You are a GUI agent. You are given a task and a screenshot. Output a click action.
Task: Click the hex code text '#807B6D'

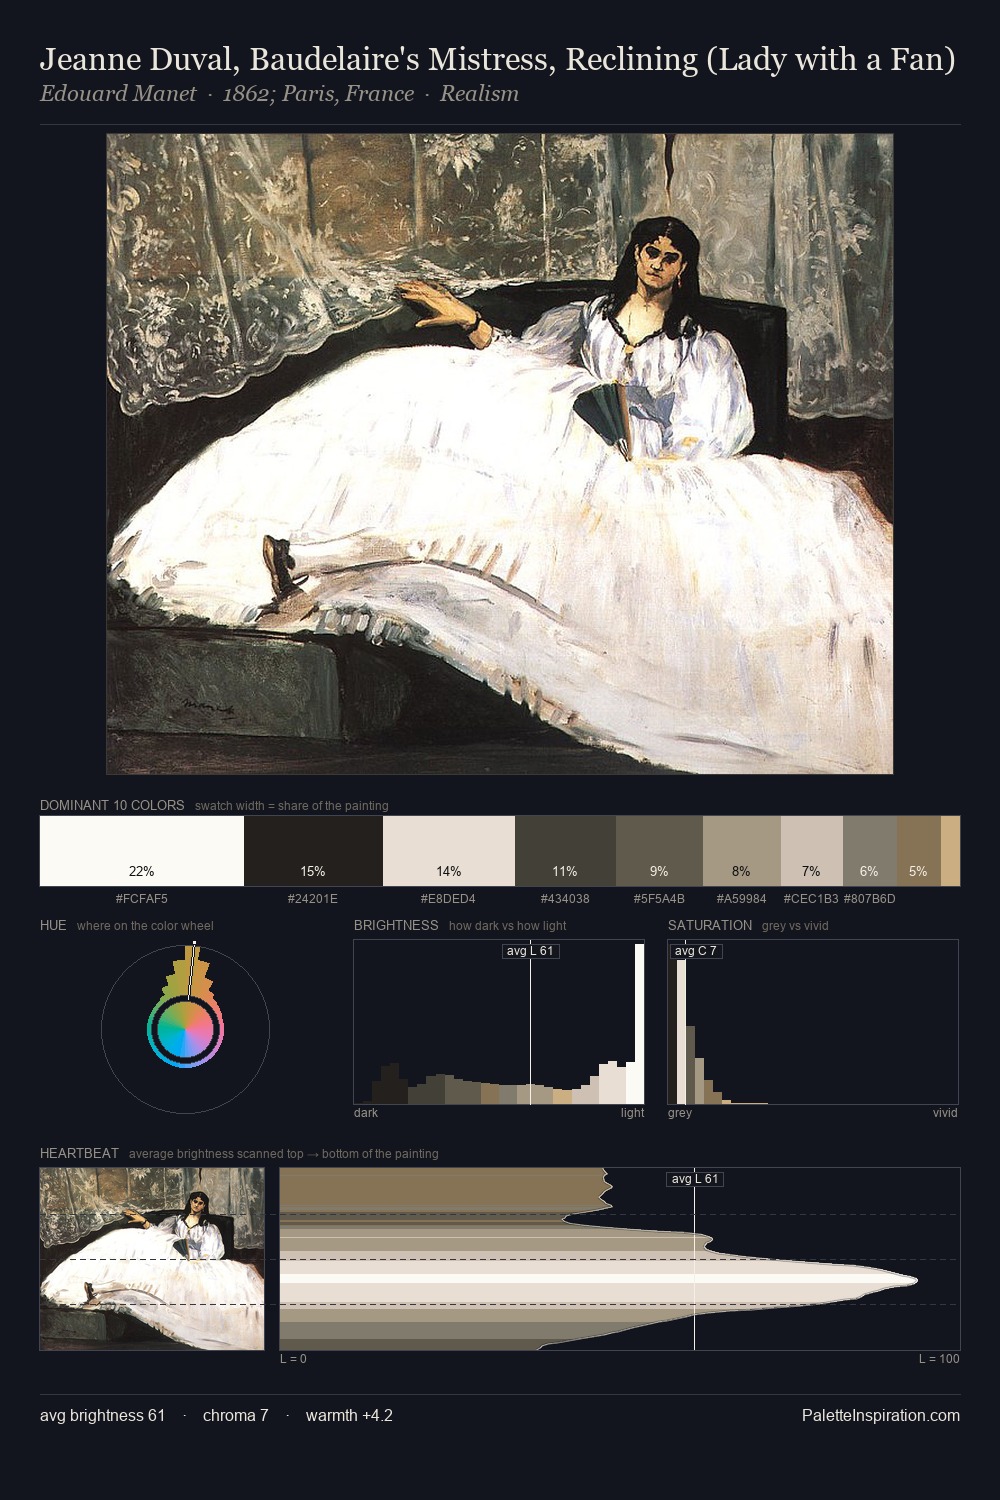click(x=869, y=899)
